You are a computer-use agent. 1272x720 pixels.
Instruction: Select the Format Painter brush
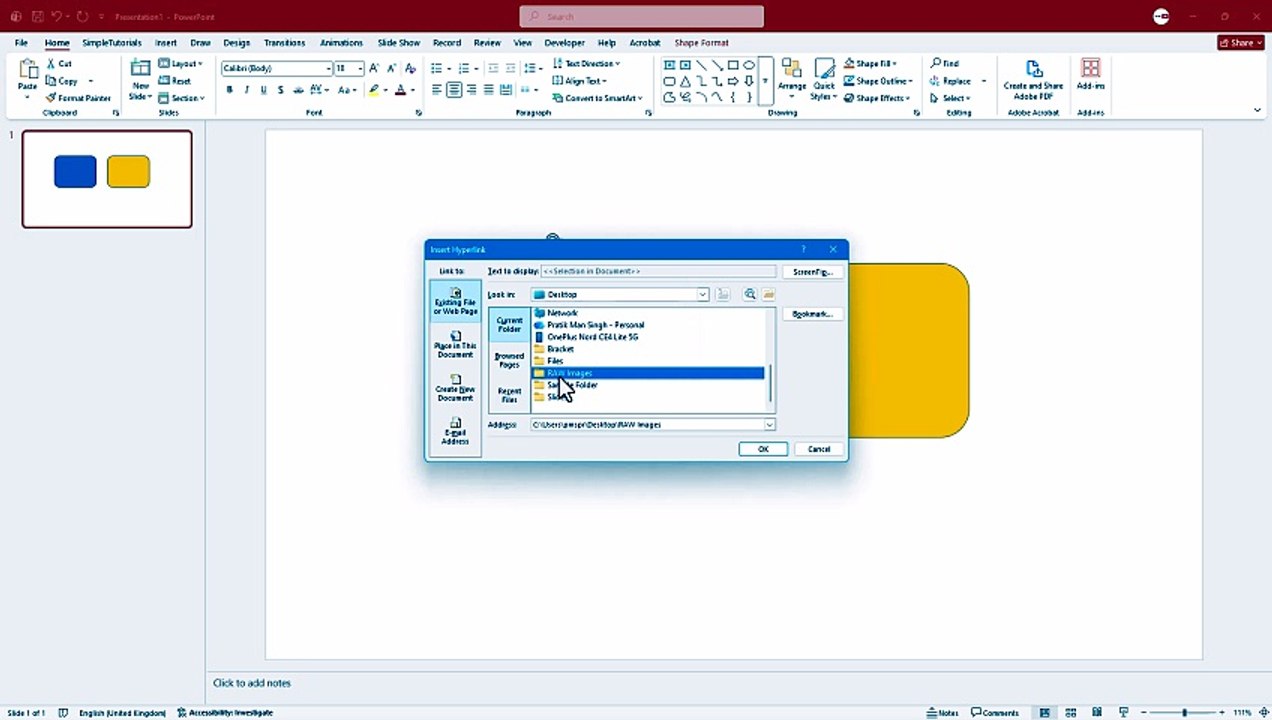[x=51, y=98]
